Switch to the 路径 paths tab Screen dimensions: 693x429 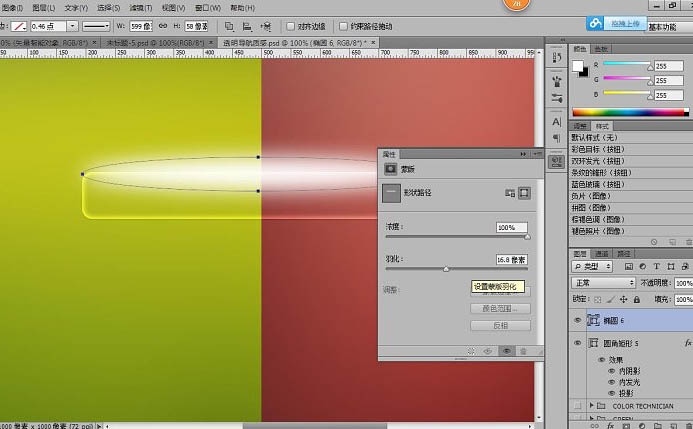[623, 254]
